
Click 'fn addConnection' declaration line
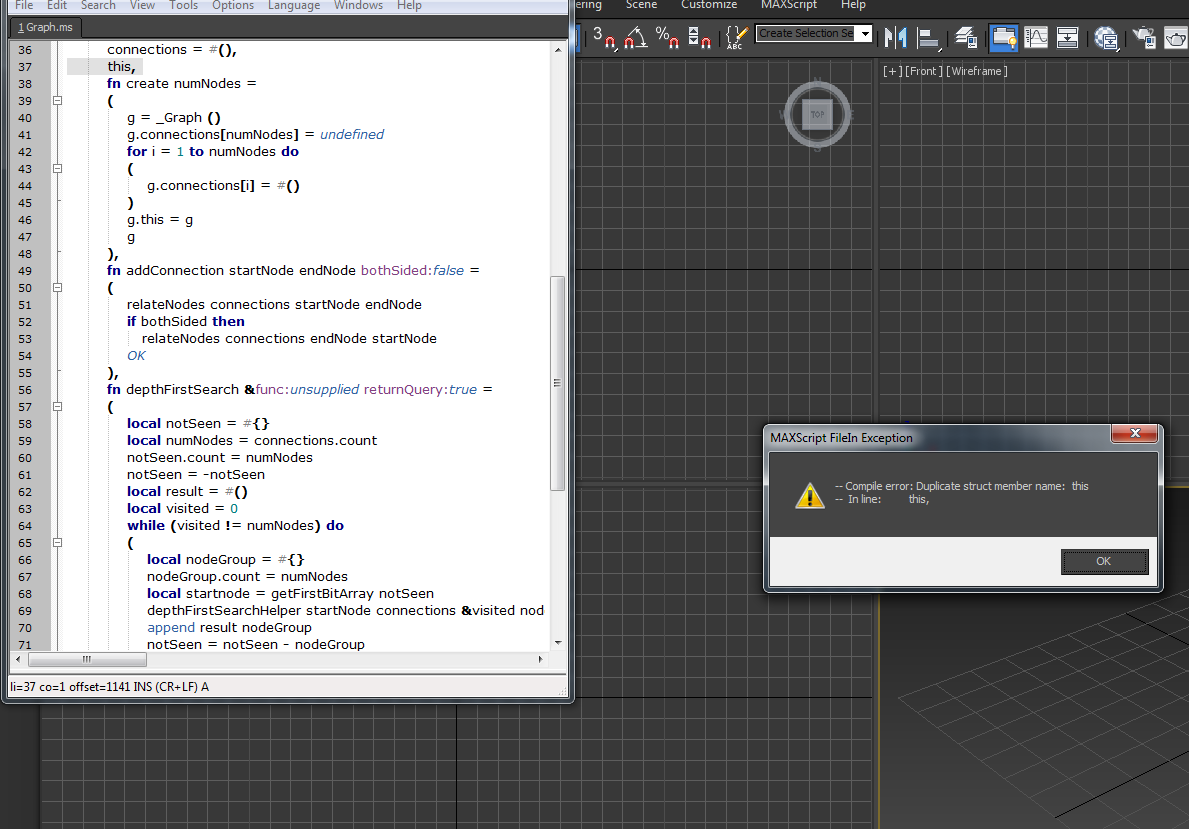tap(293, 271)
